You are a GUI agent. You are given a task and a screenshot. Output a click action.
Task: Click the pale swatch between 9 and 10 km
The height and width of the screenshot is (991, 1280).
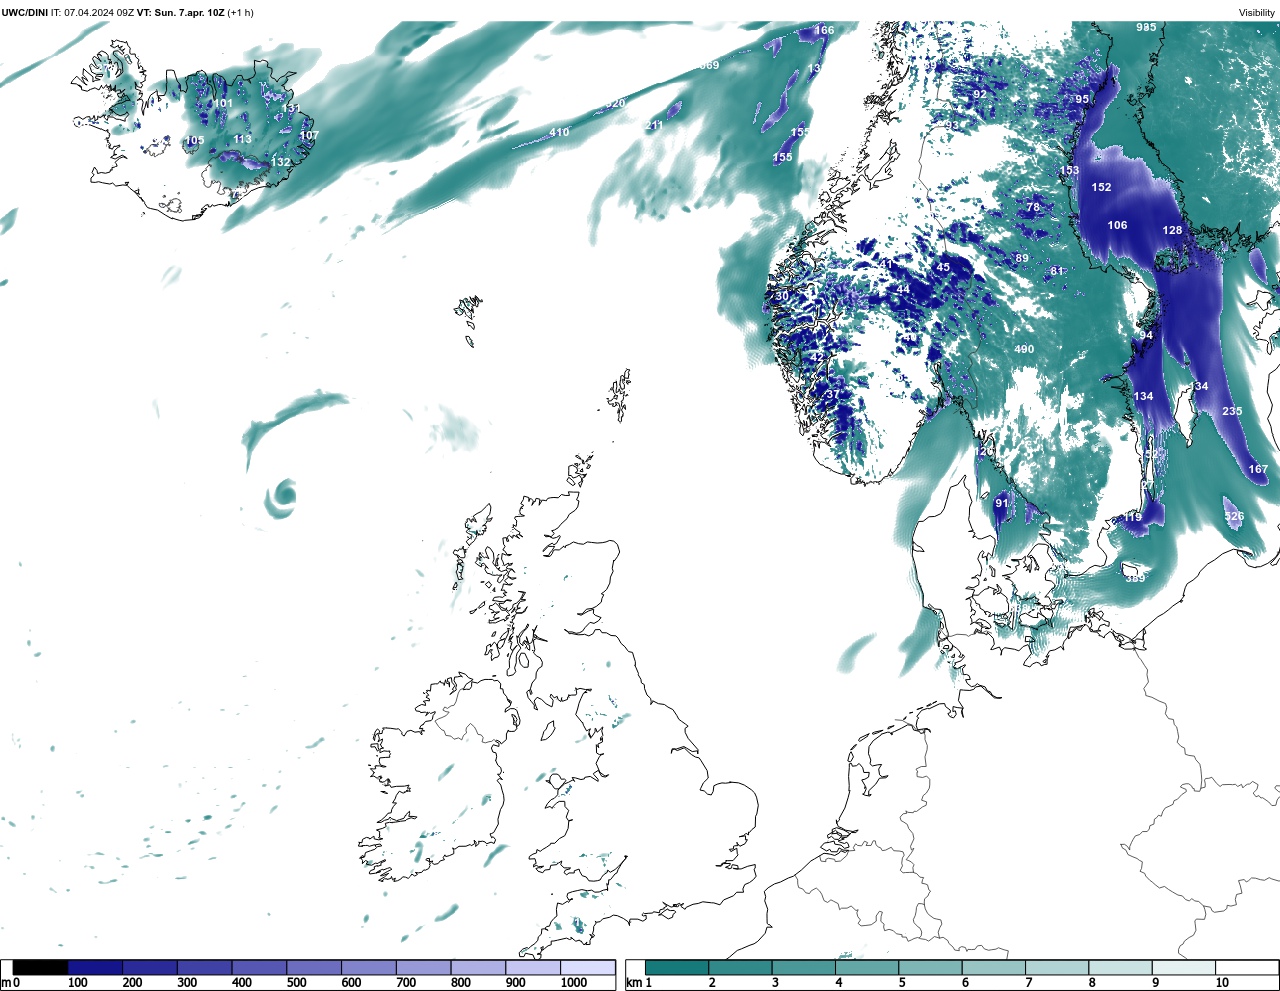1184,967
